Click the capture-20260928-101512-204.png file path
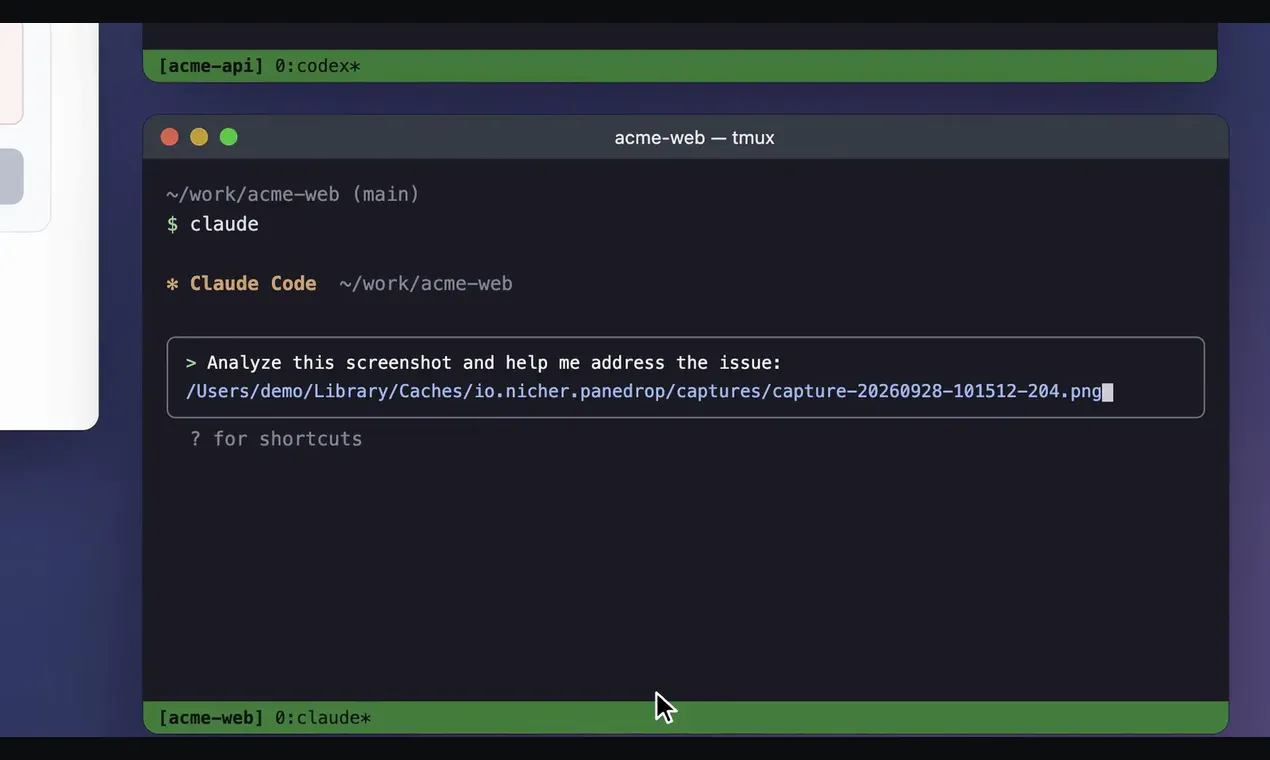 (x=643, y=391)
